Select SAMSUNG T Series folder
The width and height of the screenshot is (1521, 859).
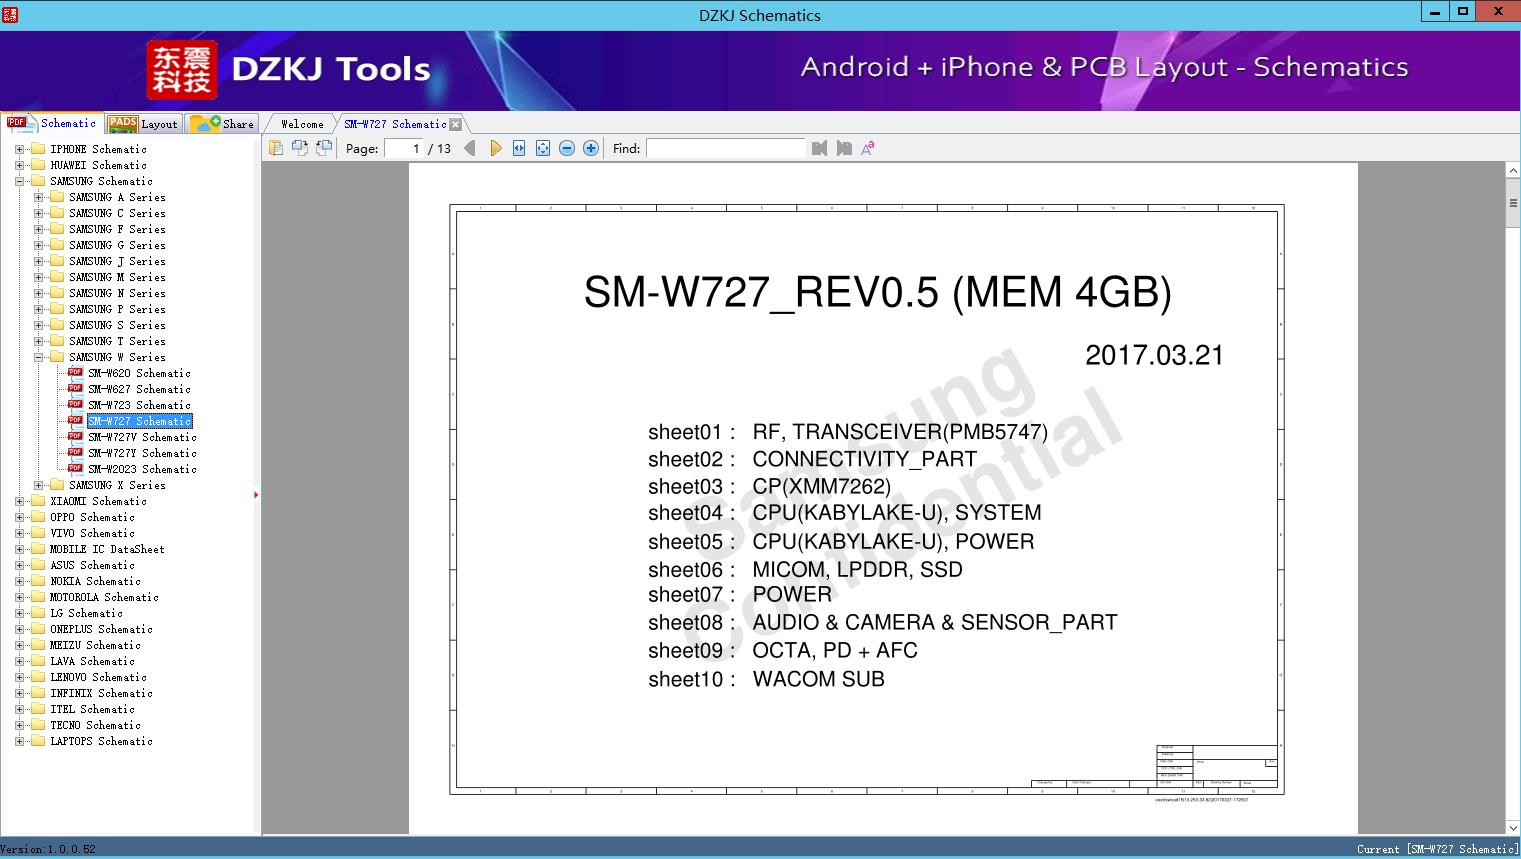pyautogui.click(x=117, y=341)
